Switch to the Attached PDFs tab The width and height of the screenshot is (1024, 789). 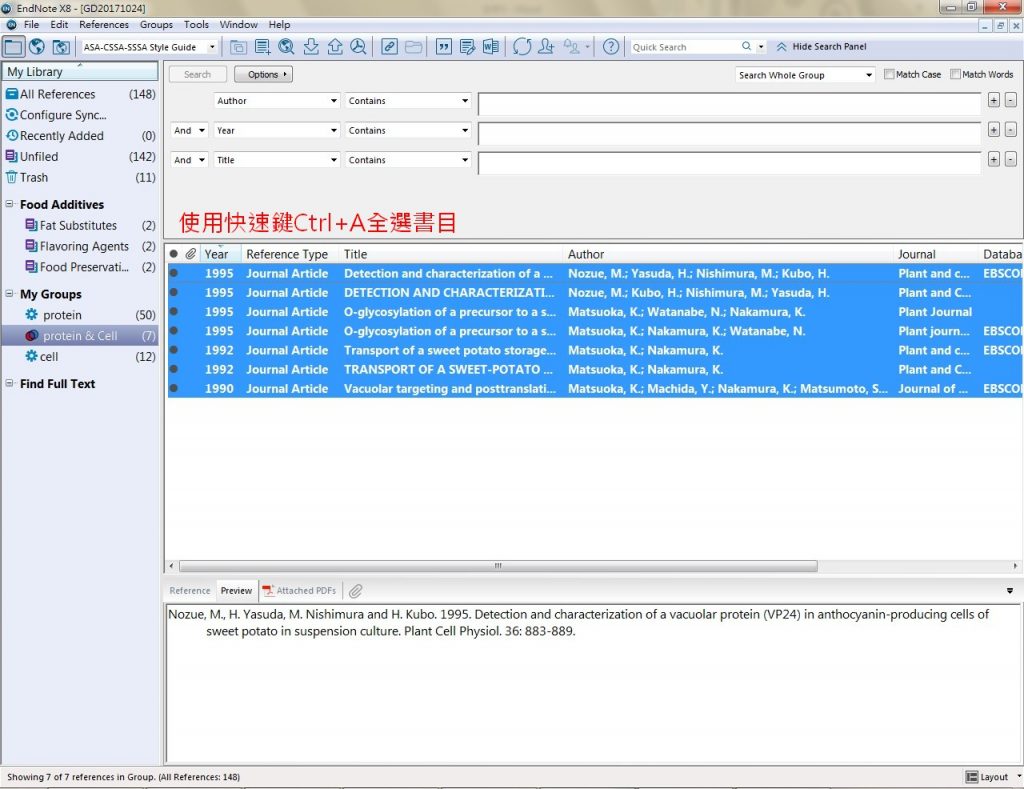point(300,590)
